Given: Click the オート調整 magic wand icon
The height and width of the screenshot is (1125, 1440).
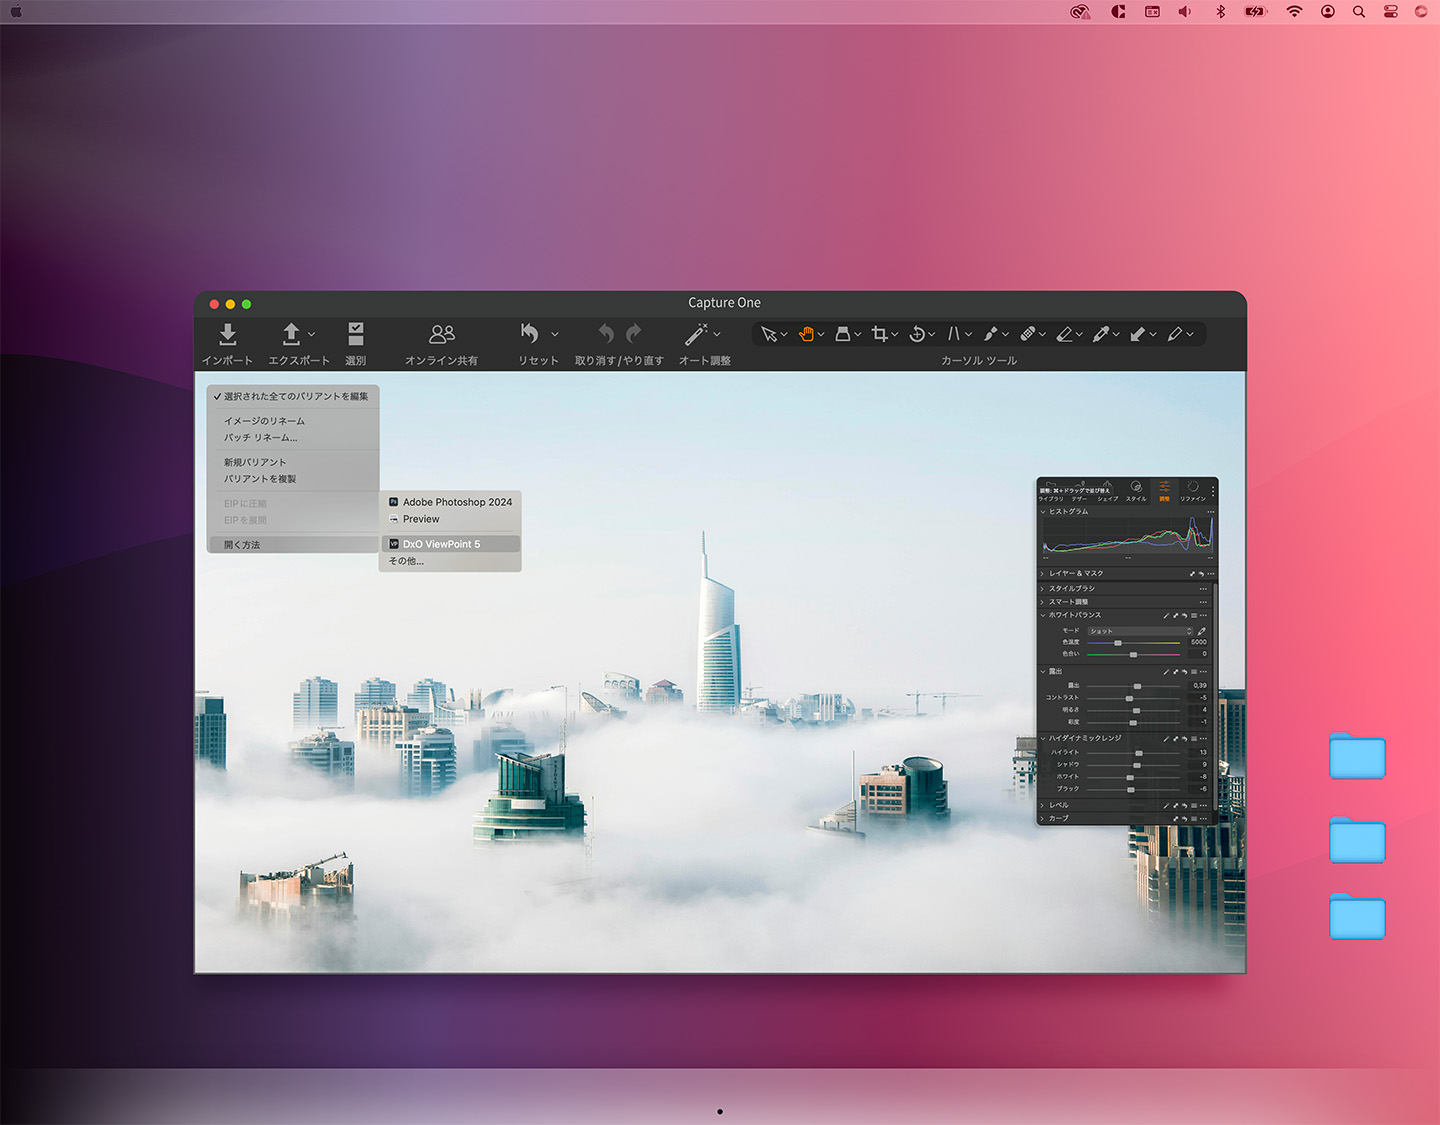Looking at the screenshot, I should click(696, 334).
